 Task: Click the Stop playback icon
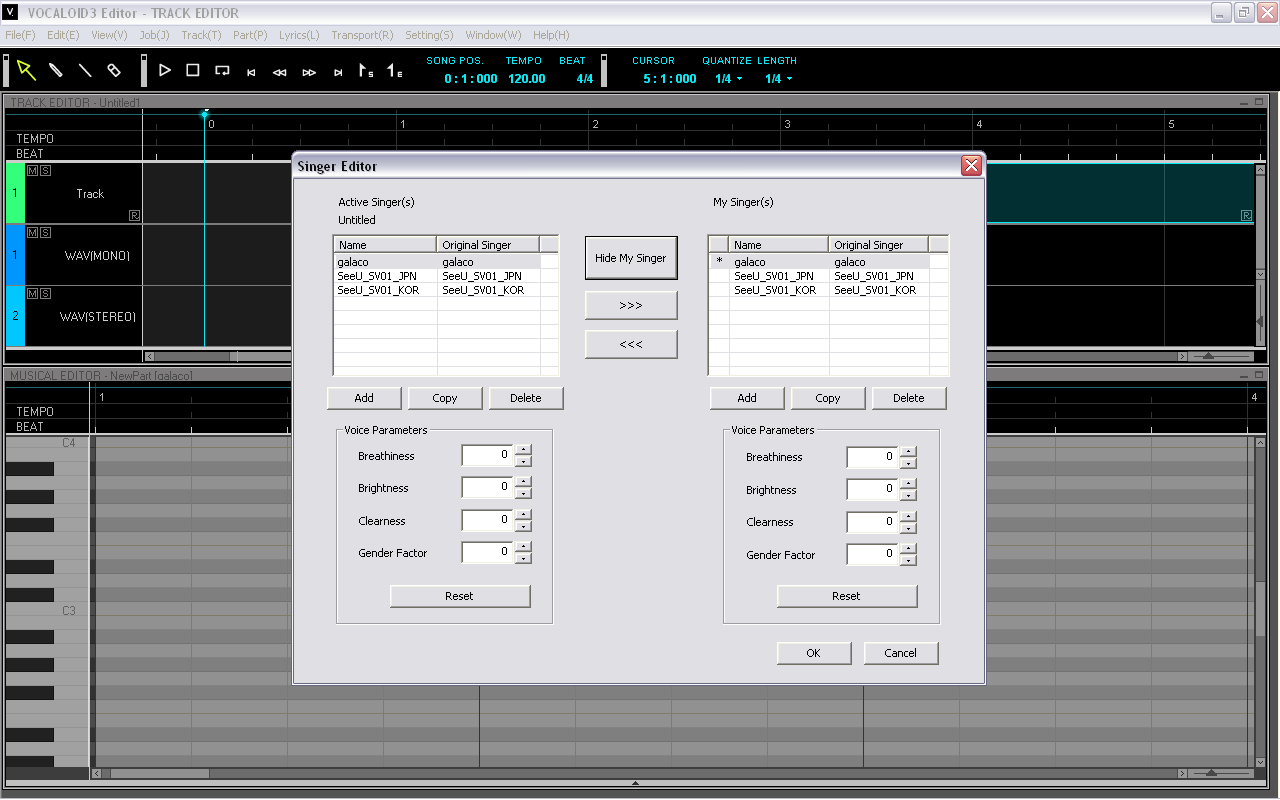coord(192,70)
